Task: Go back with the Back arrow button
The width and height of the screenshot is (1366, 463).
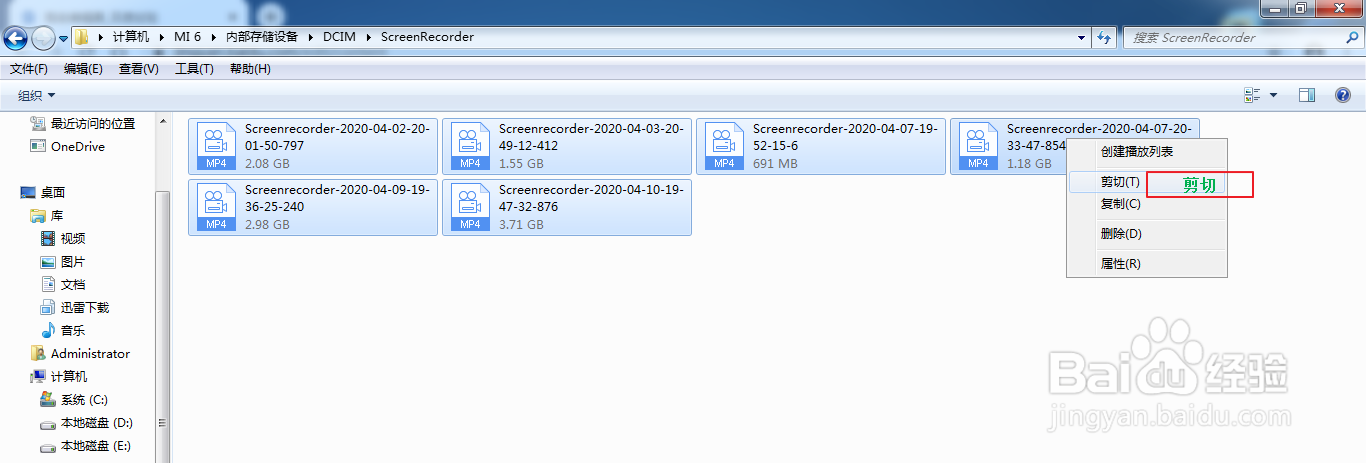Action: [16, 38]
